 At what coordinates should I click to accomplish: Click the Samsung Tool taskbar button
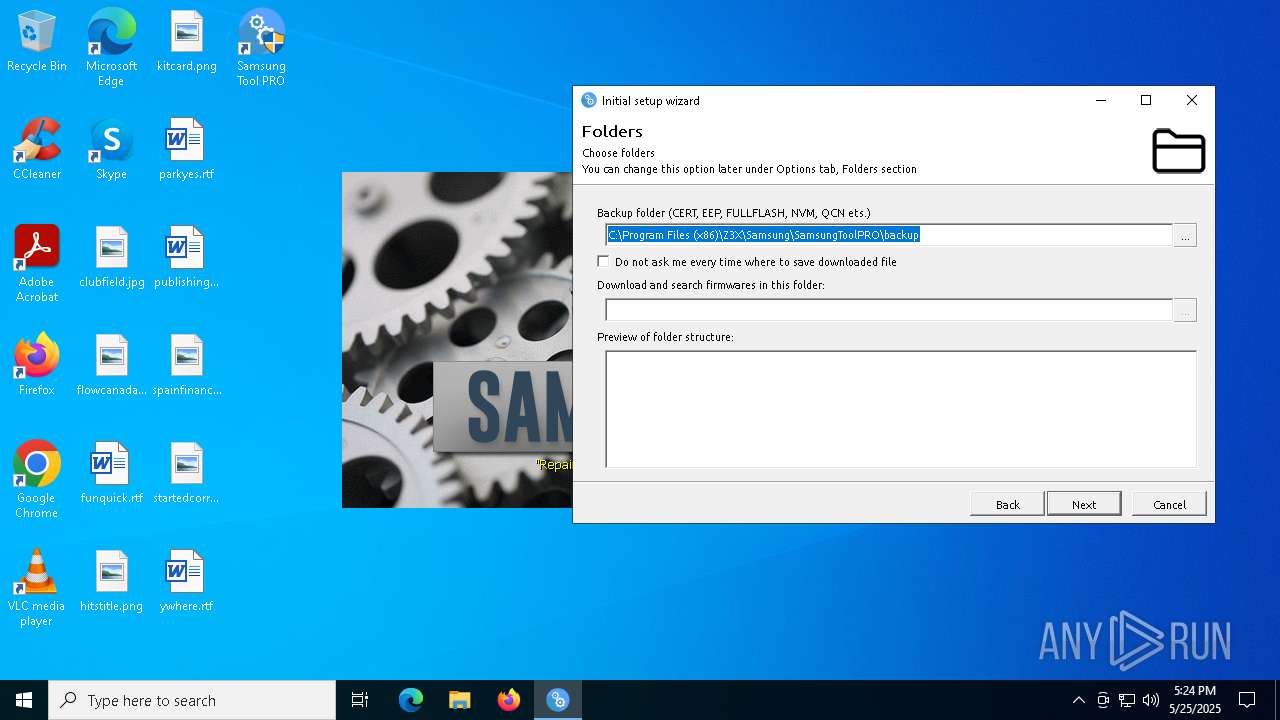point(558,700)
